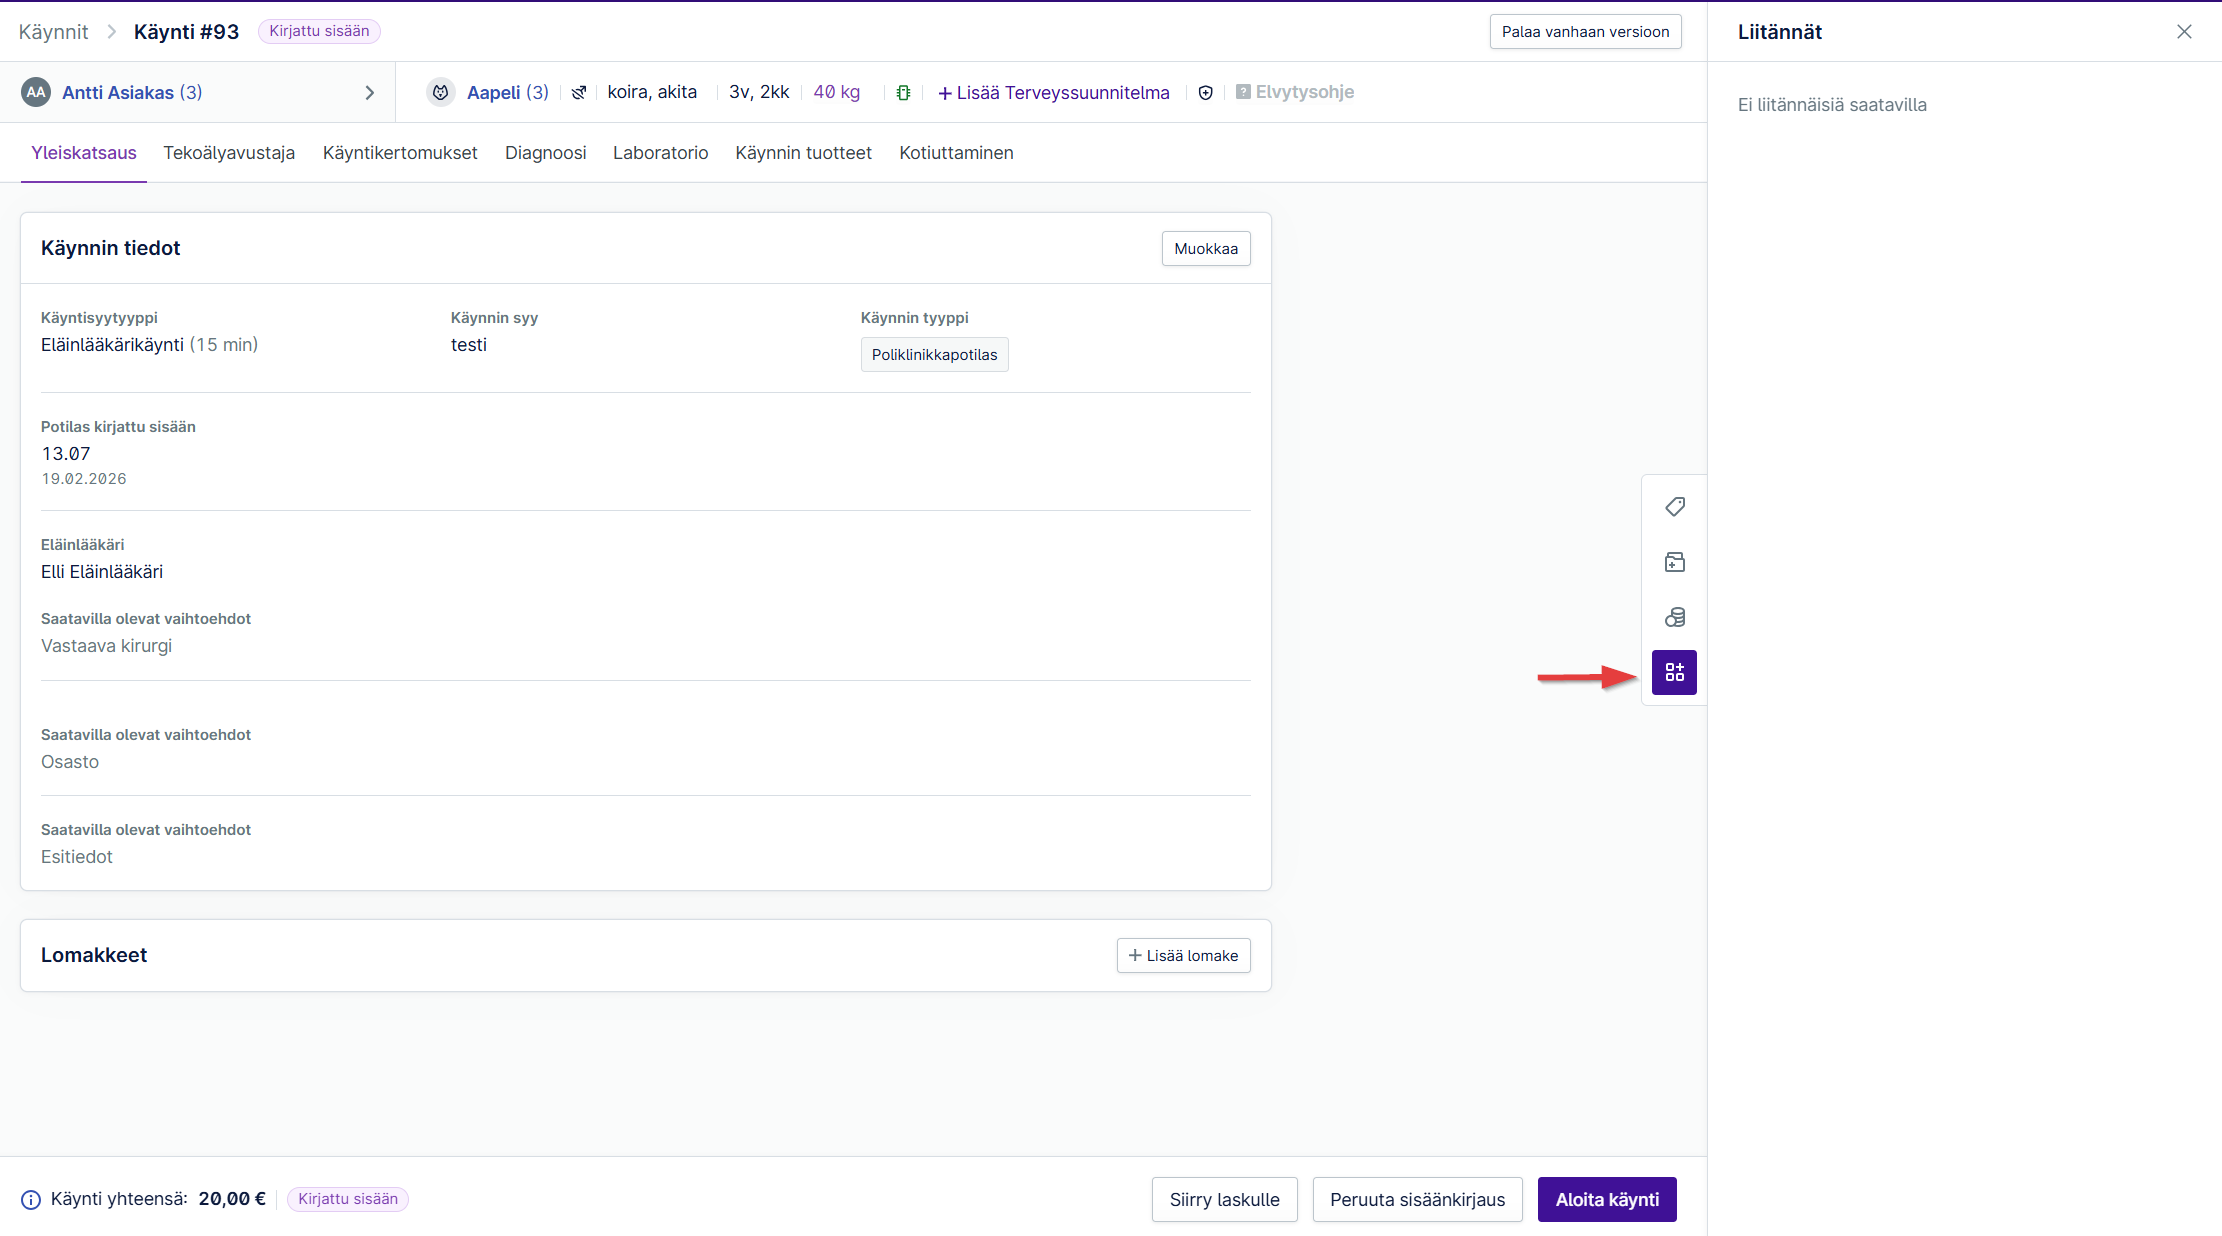Click Peruuta sisäänkirjaus button
Image resolution: width=2222 pixels, height=1236 pixels.
(1417, 1200)
